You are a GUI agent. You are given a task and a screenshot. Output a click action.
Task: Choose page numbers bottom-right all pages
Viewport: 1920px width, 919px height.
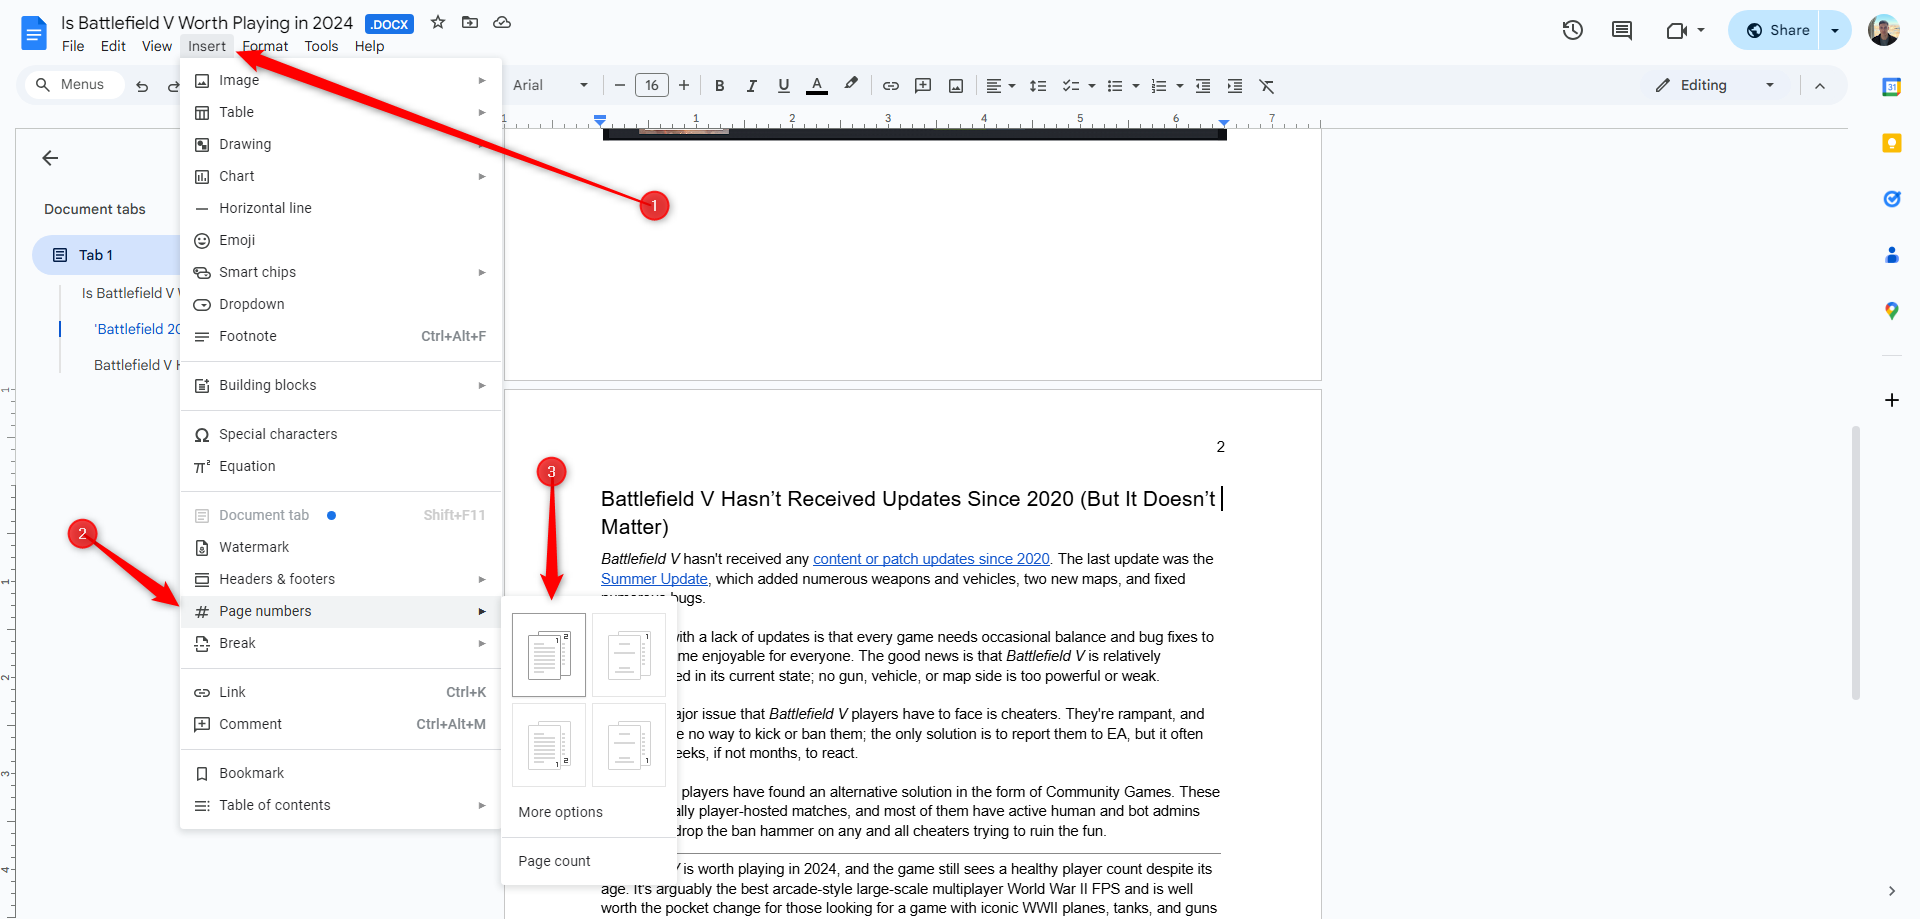coord(549,745)
